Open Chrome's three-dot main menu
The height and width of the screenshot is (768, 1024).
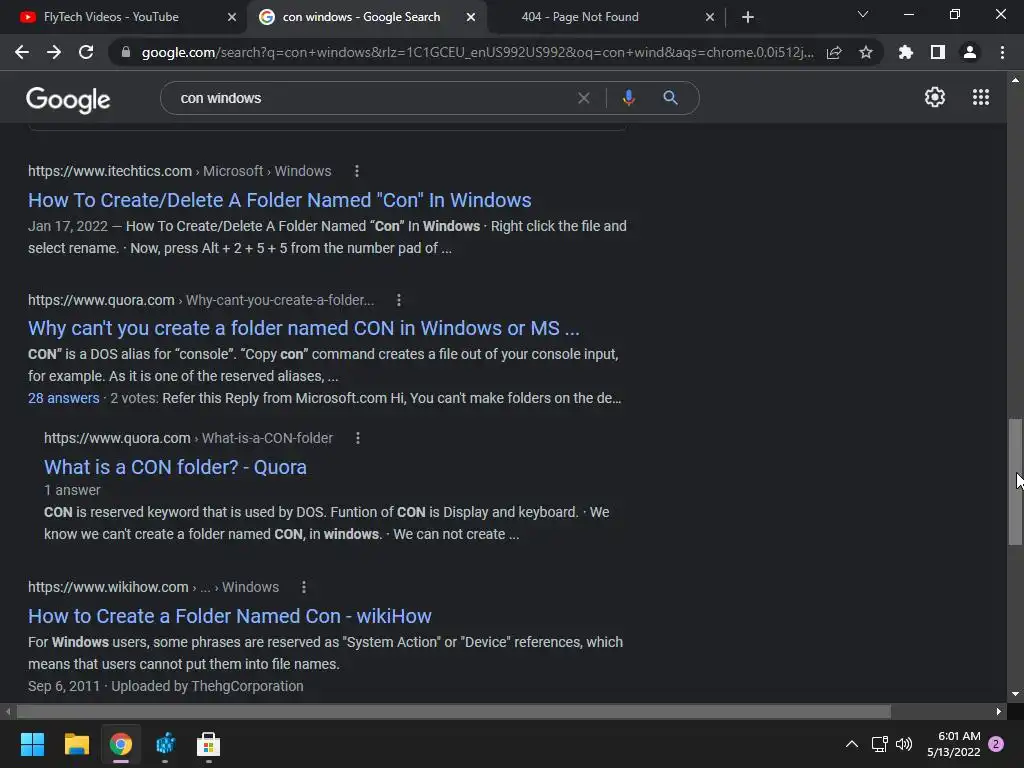(x=1002, y=52)
